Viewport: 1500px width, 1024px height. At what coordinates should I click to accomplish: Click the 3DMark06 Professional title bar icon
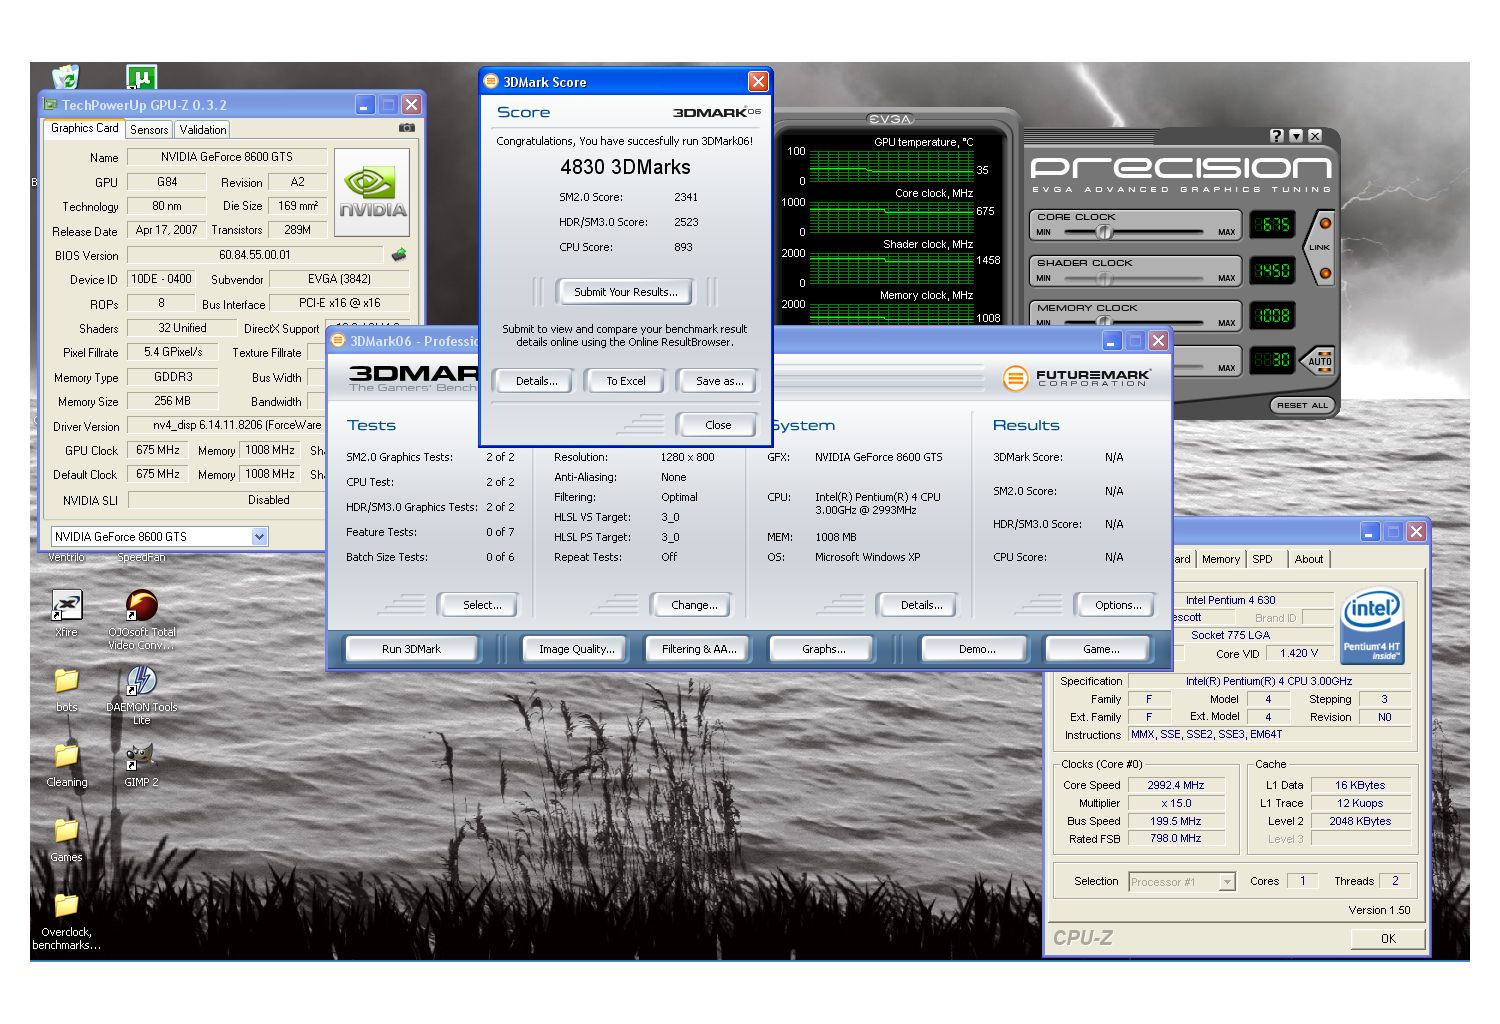click(x=338, y=341)
